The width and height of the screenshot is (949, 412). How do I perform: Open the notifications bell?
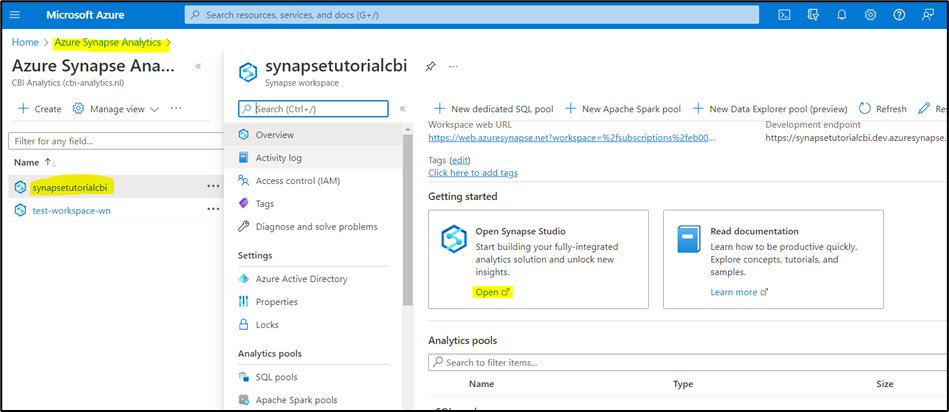click(841, 15)
